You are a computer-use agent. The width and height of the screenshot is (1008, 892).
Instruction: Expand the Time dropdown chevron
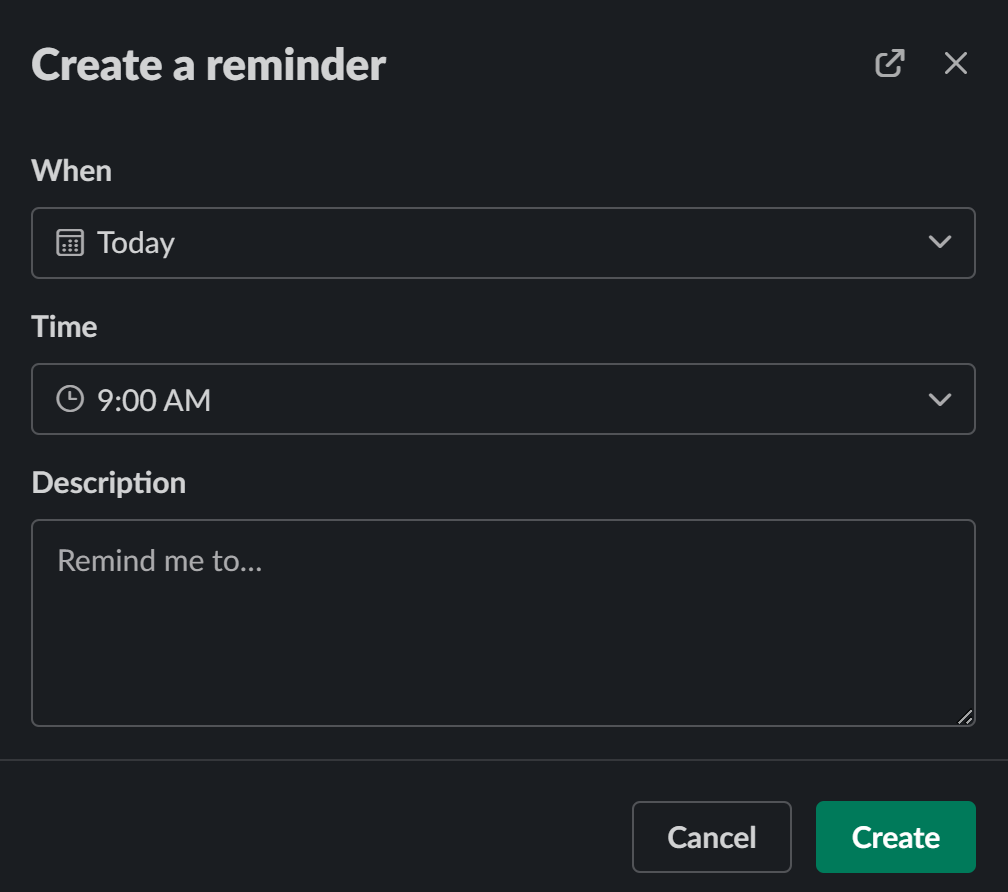(939, 400)
